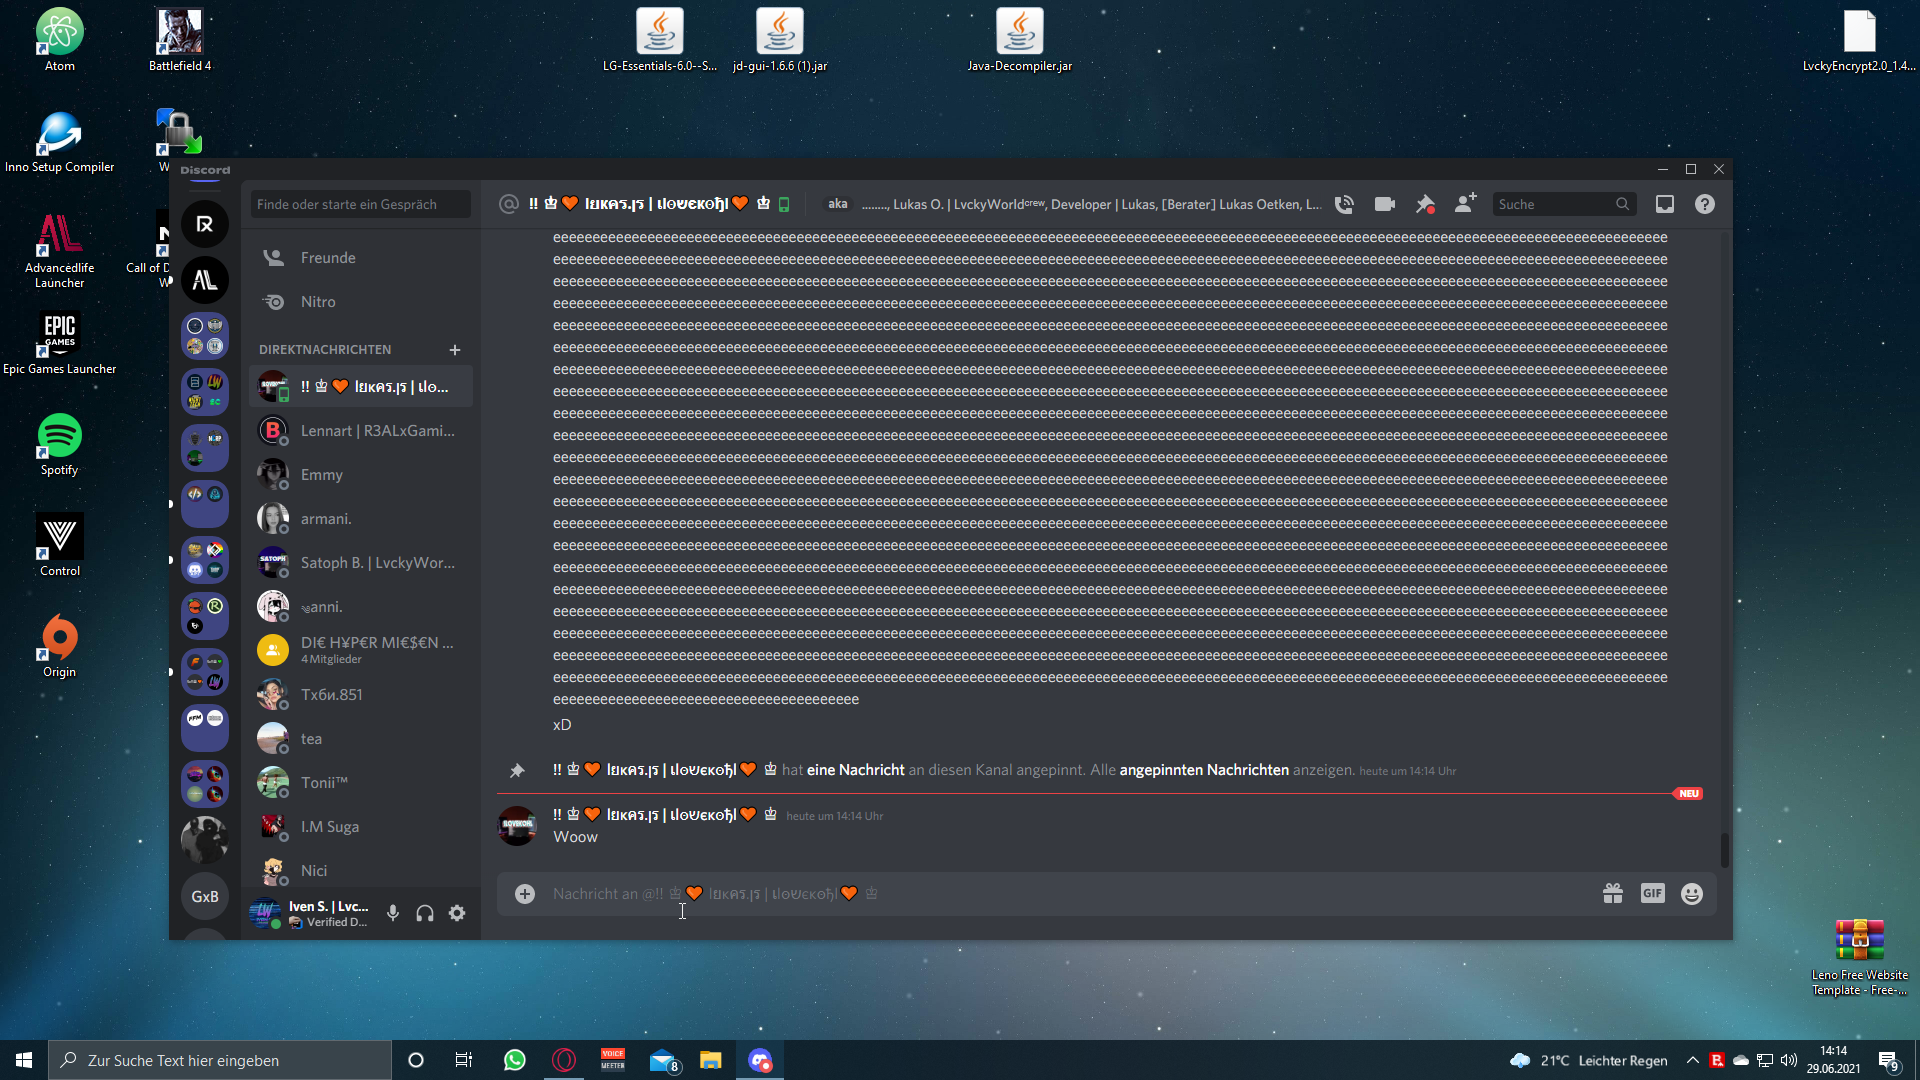Toggle microphone mute

point(393,913)
